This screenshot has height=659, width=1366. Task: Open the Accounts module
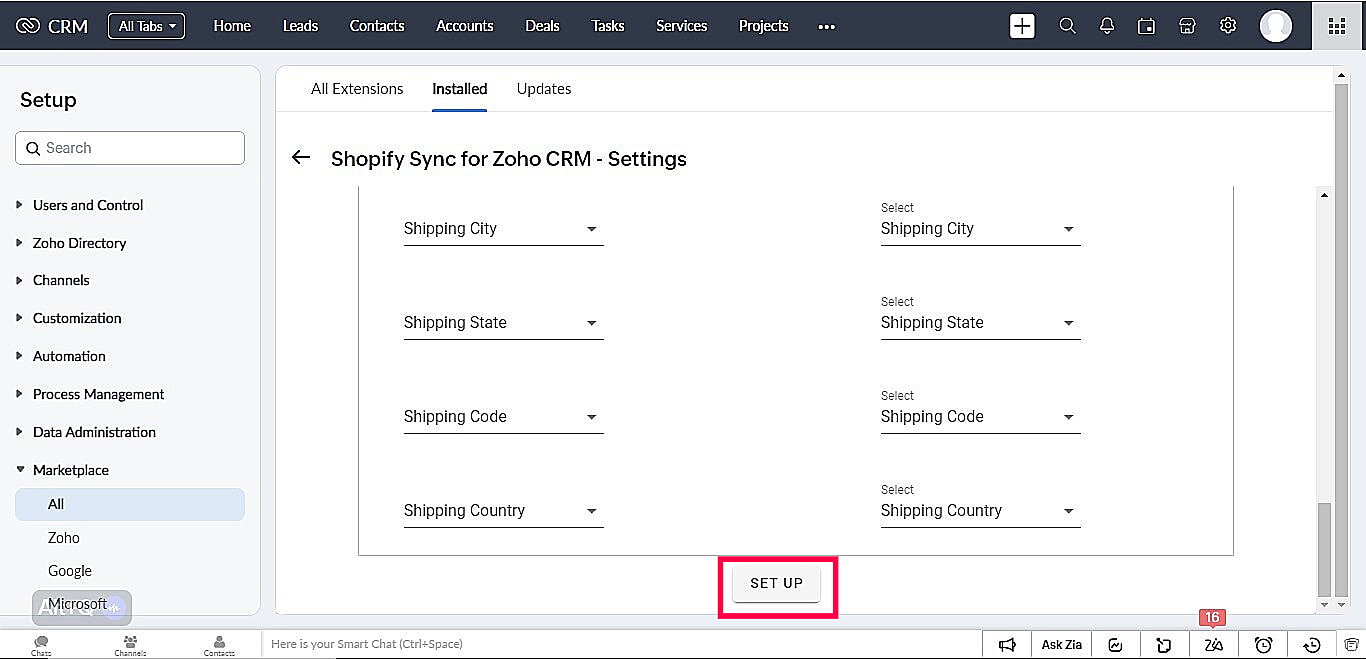[465, 26]
